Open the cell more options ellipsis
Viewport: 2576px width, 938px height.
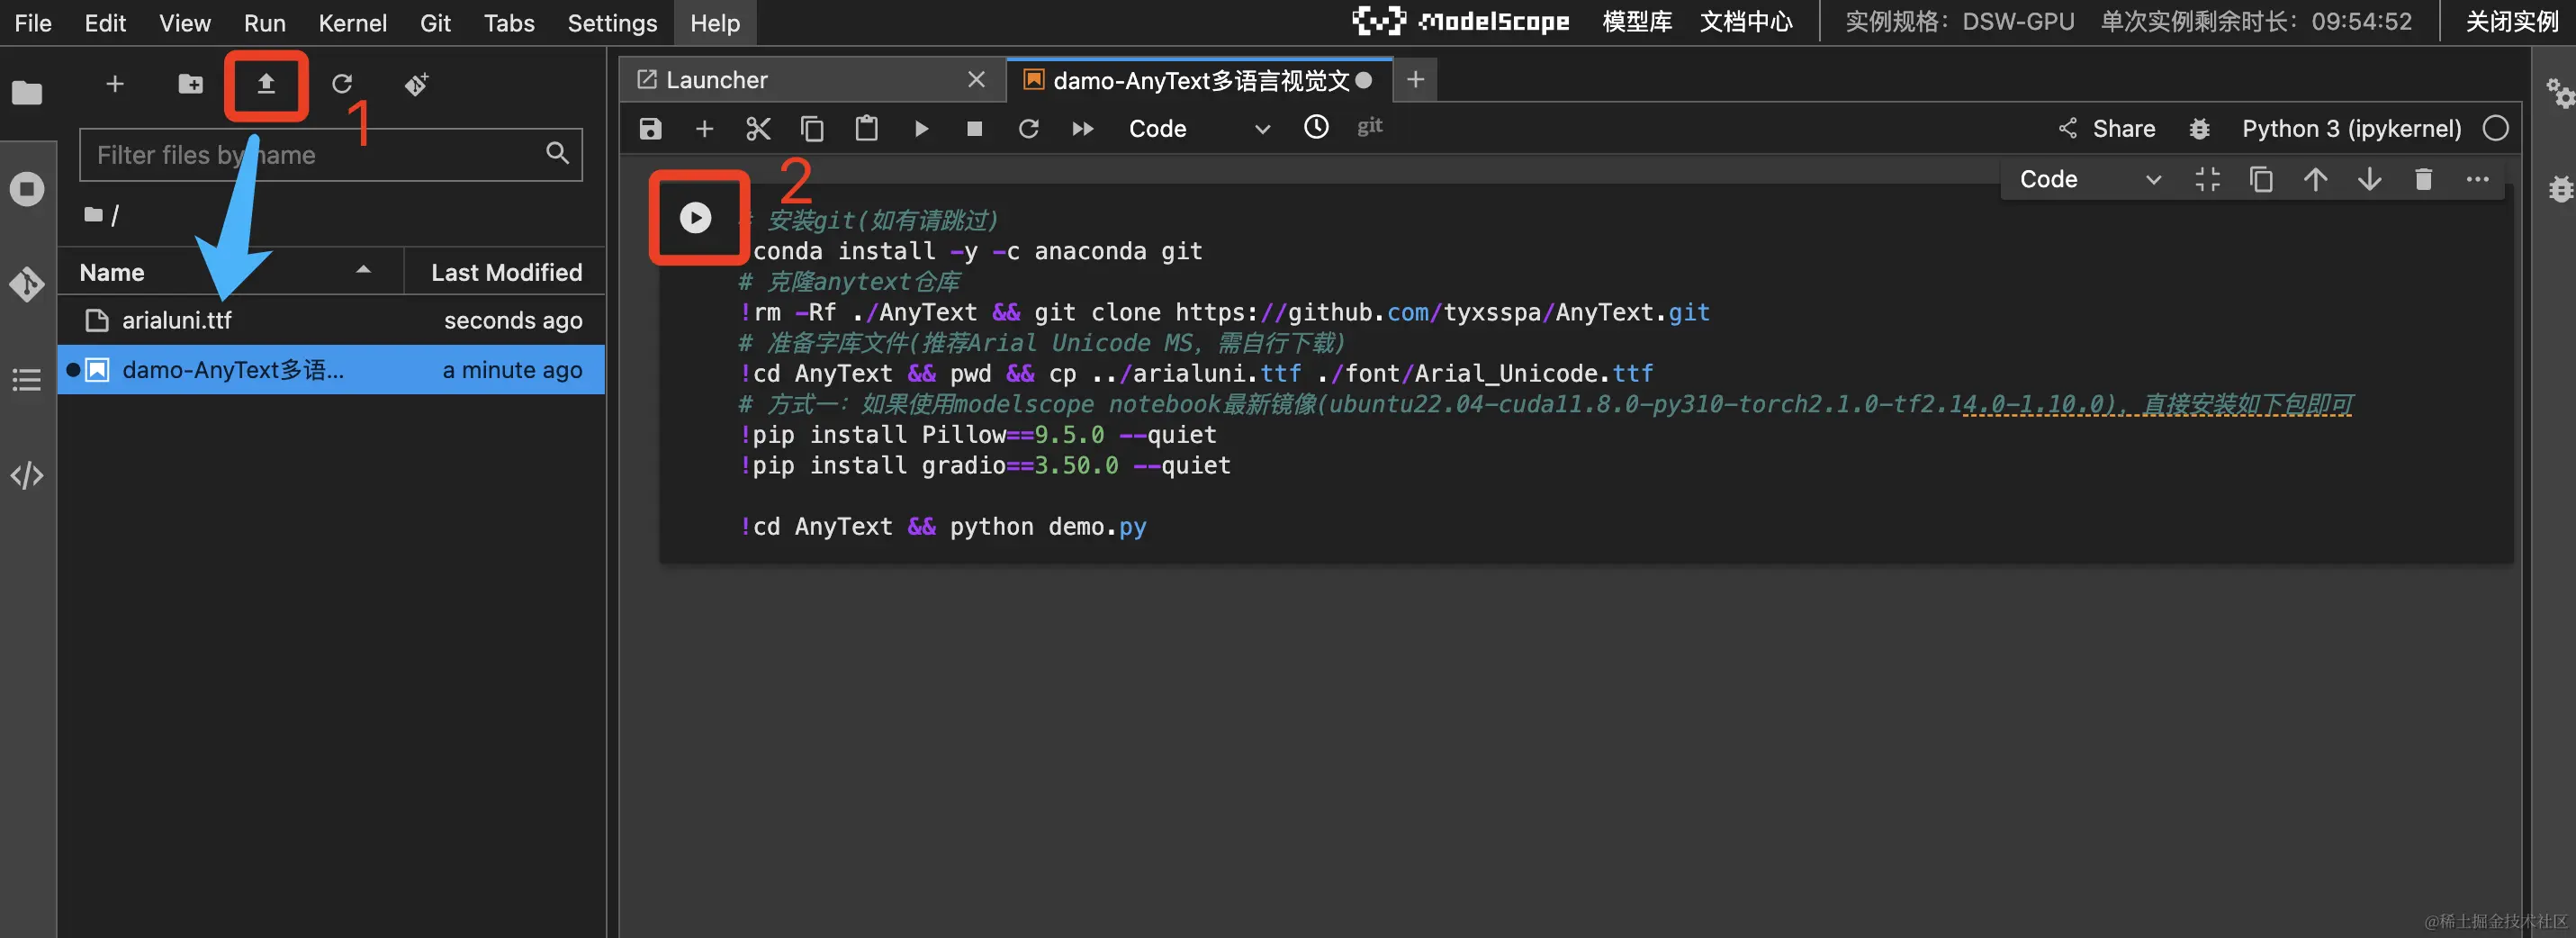2478,179
